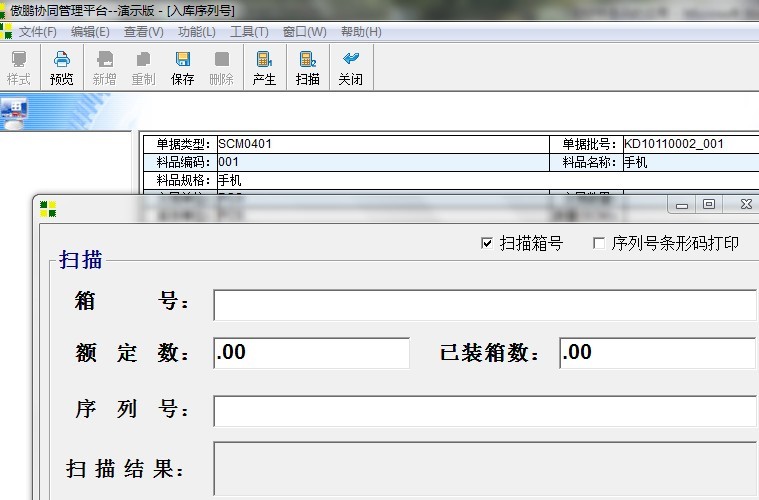
Task: Enable the 序列号条形码打印 checkbox
Action: [x=599, y=243]
